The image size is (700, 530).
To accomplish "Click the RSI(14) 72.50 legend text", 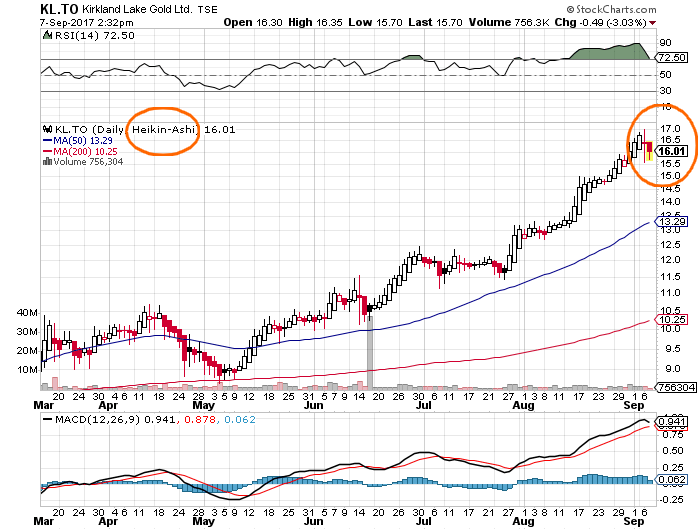I will (94, 35).
